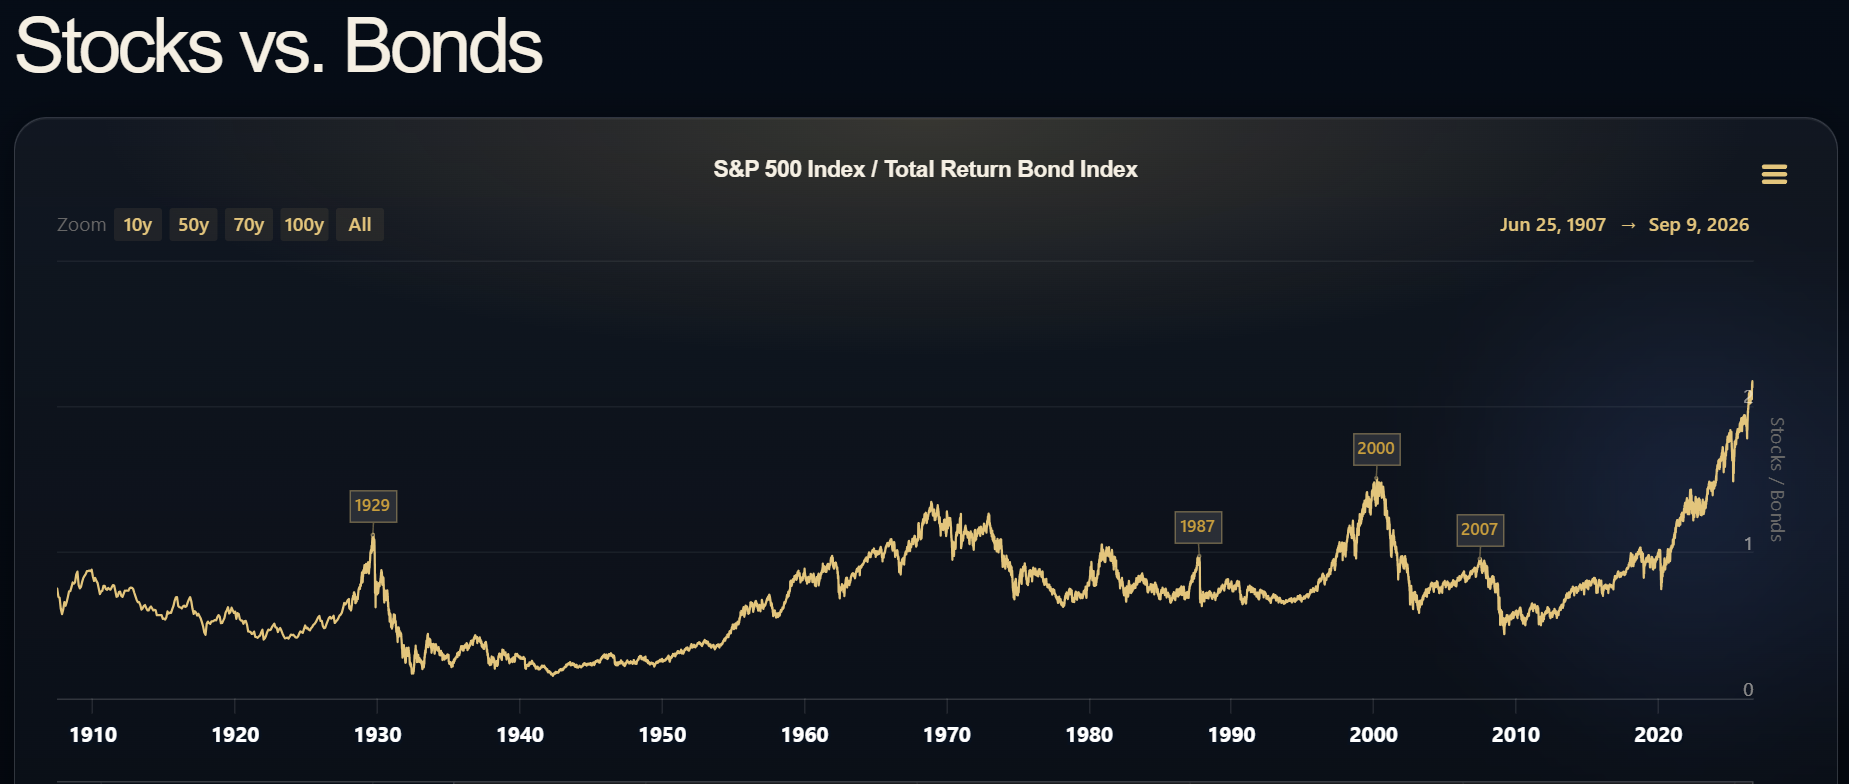Click the start date Jun 25, 1907
The width and height of the screenshot is (1849, 784).
pyautogui.click(x=1552, y=225)
